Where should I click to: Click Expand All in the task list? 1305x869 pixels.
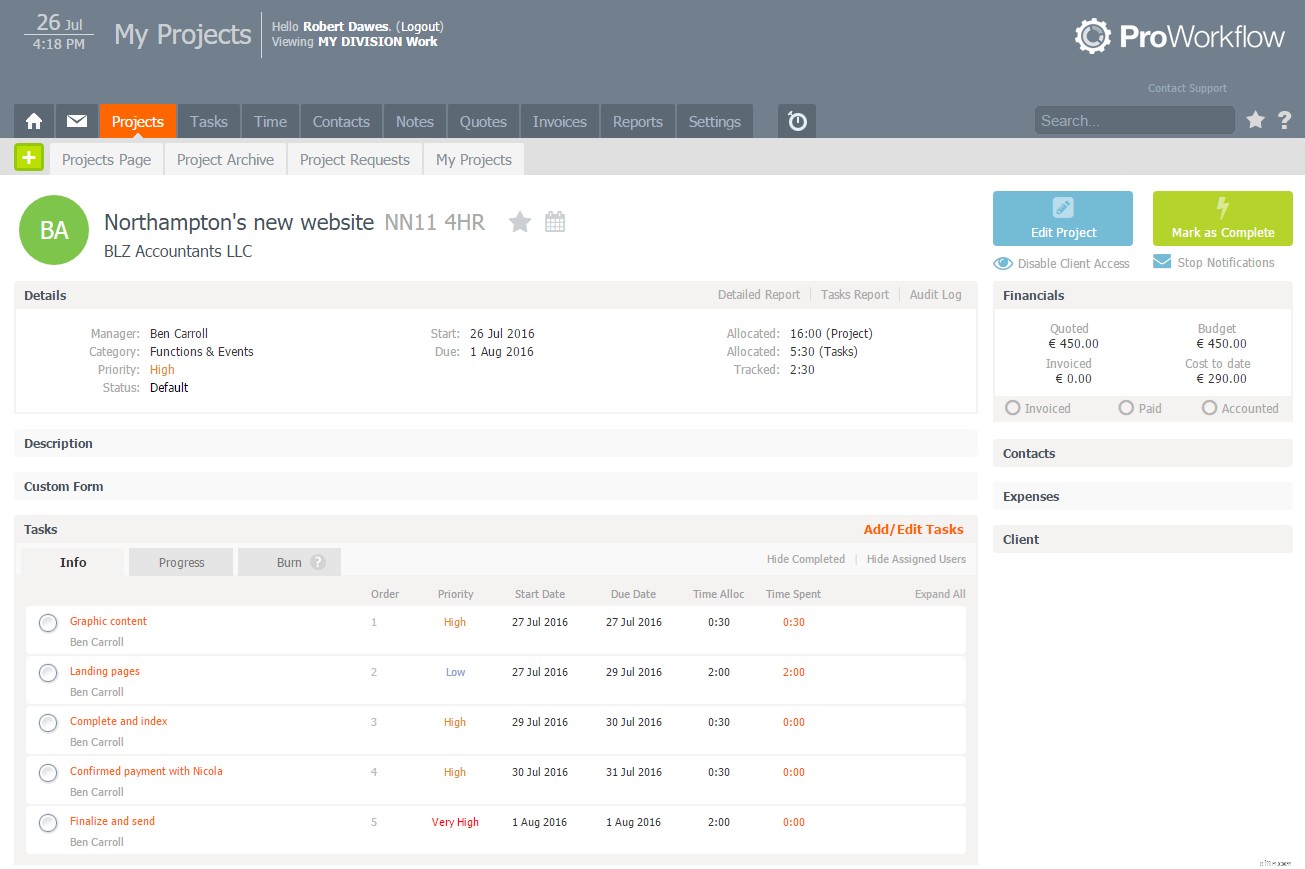pos(938,593)
